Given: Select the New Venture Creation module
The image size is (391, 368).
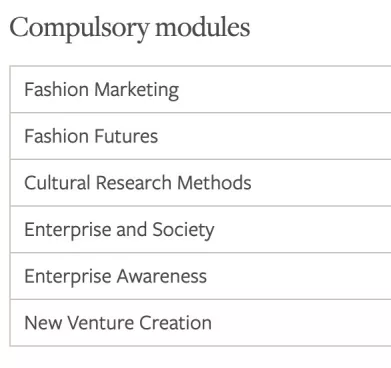Looking at the screenshot, I should pyautogui.click(x=201, y=323).
